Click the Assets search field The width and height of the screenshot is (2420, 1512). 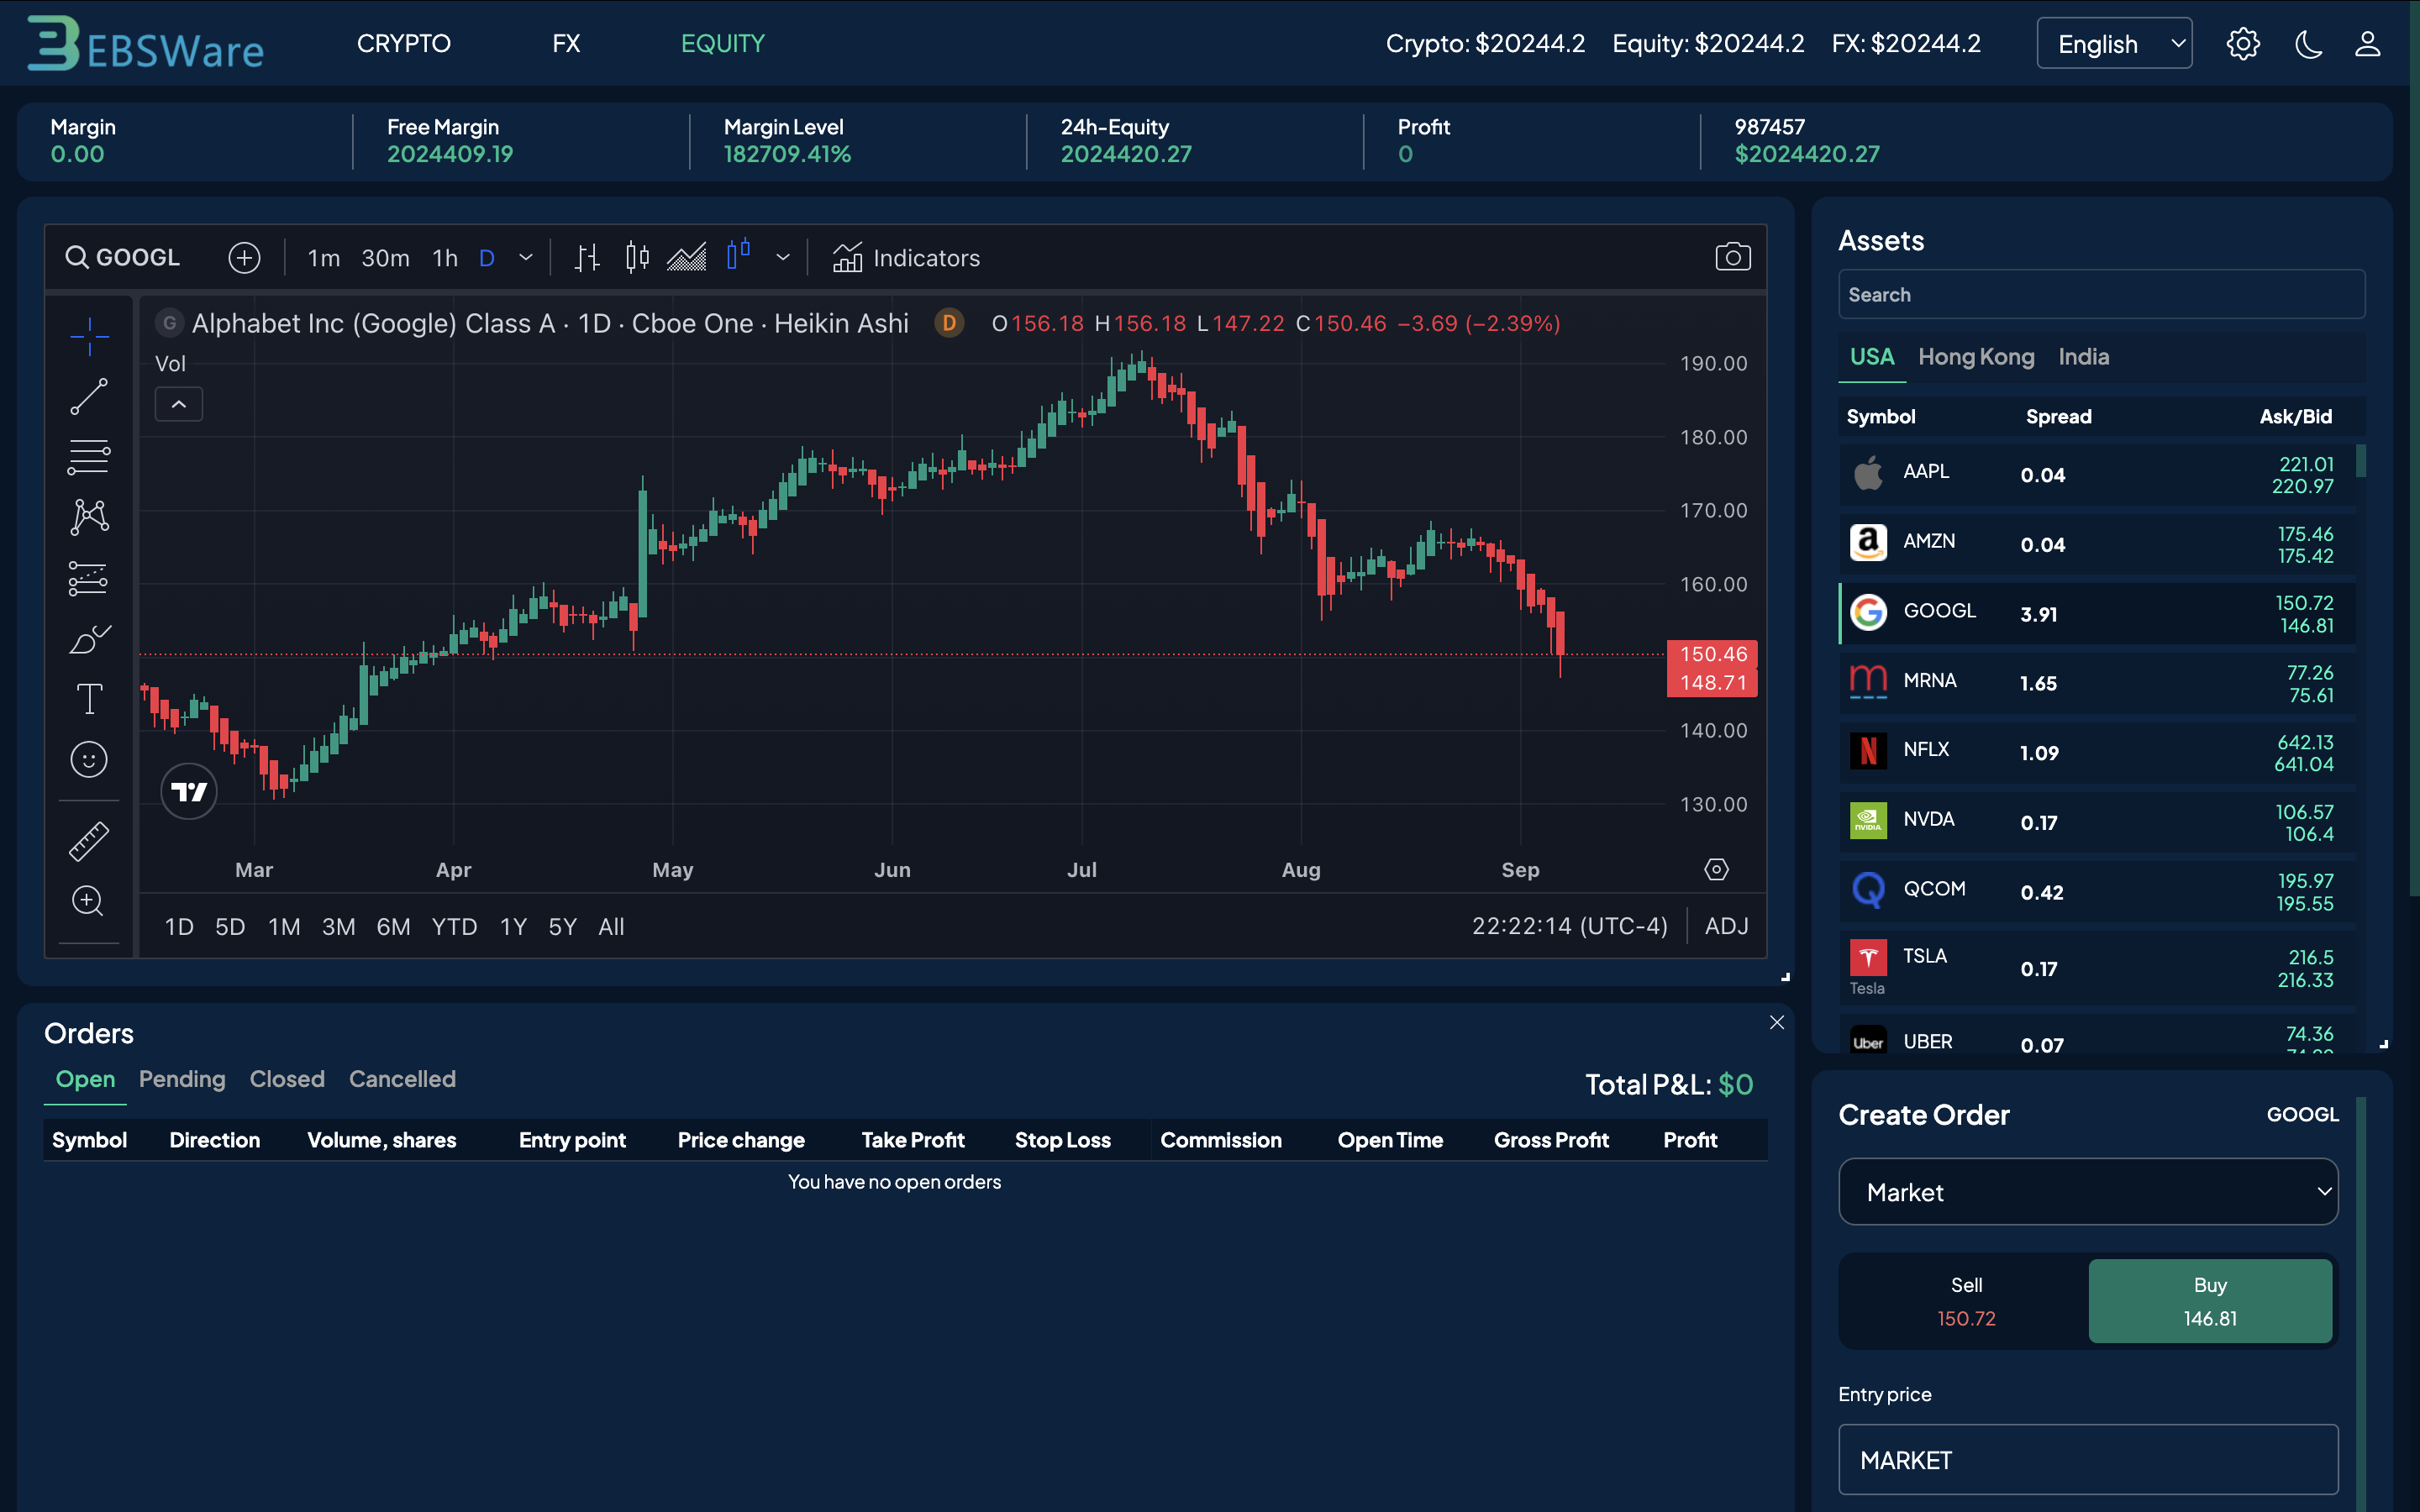[2101, 295]
